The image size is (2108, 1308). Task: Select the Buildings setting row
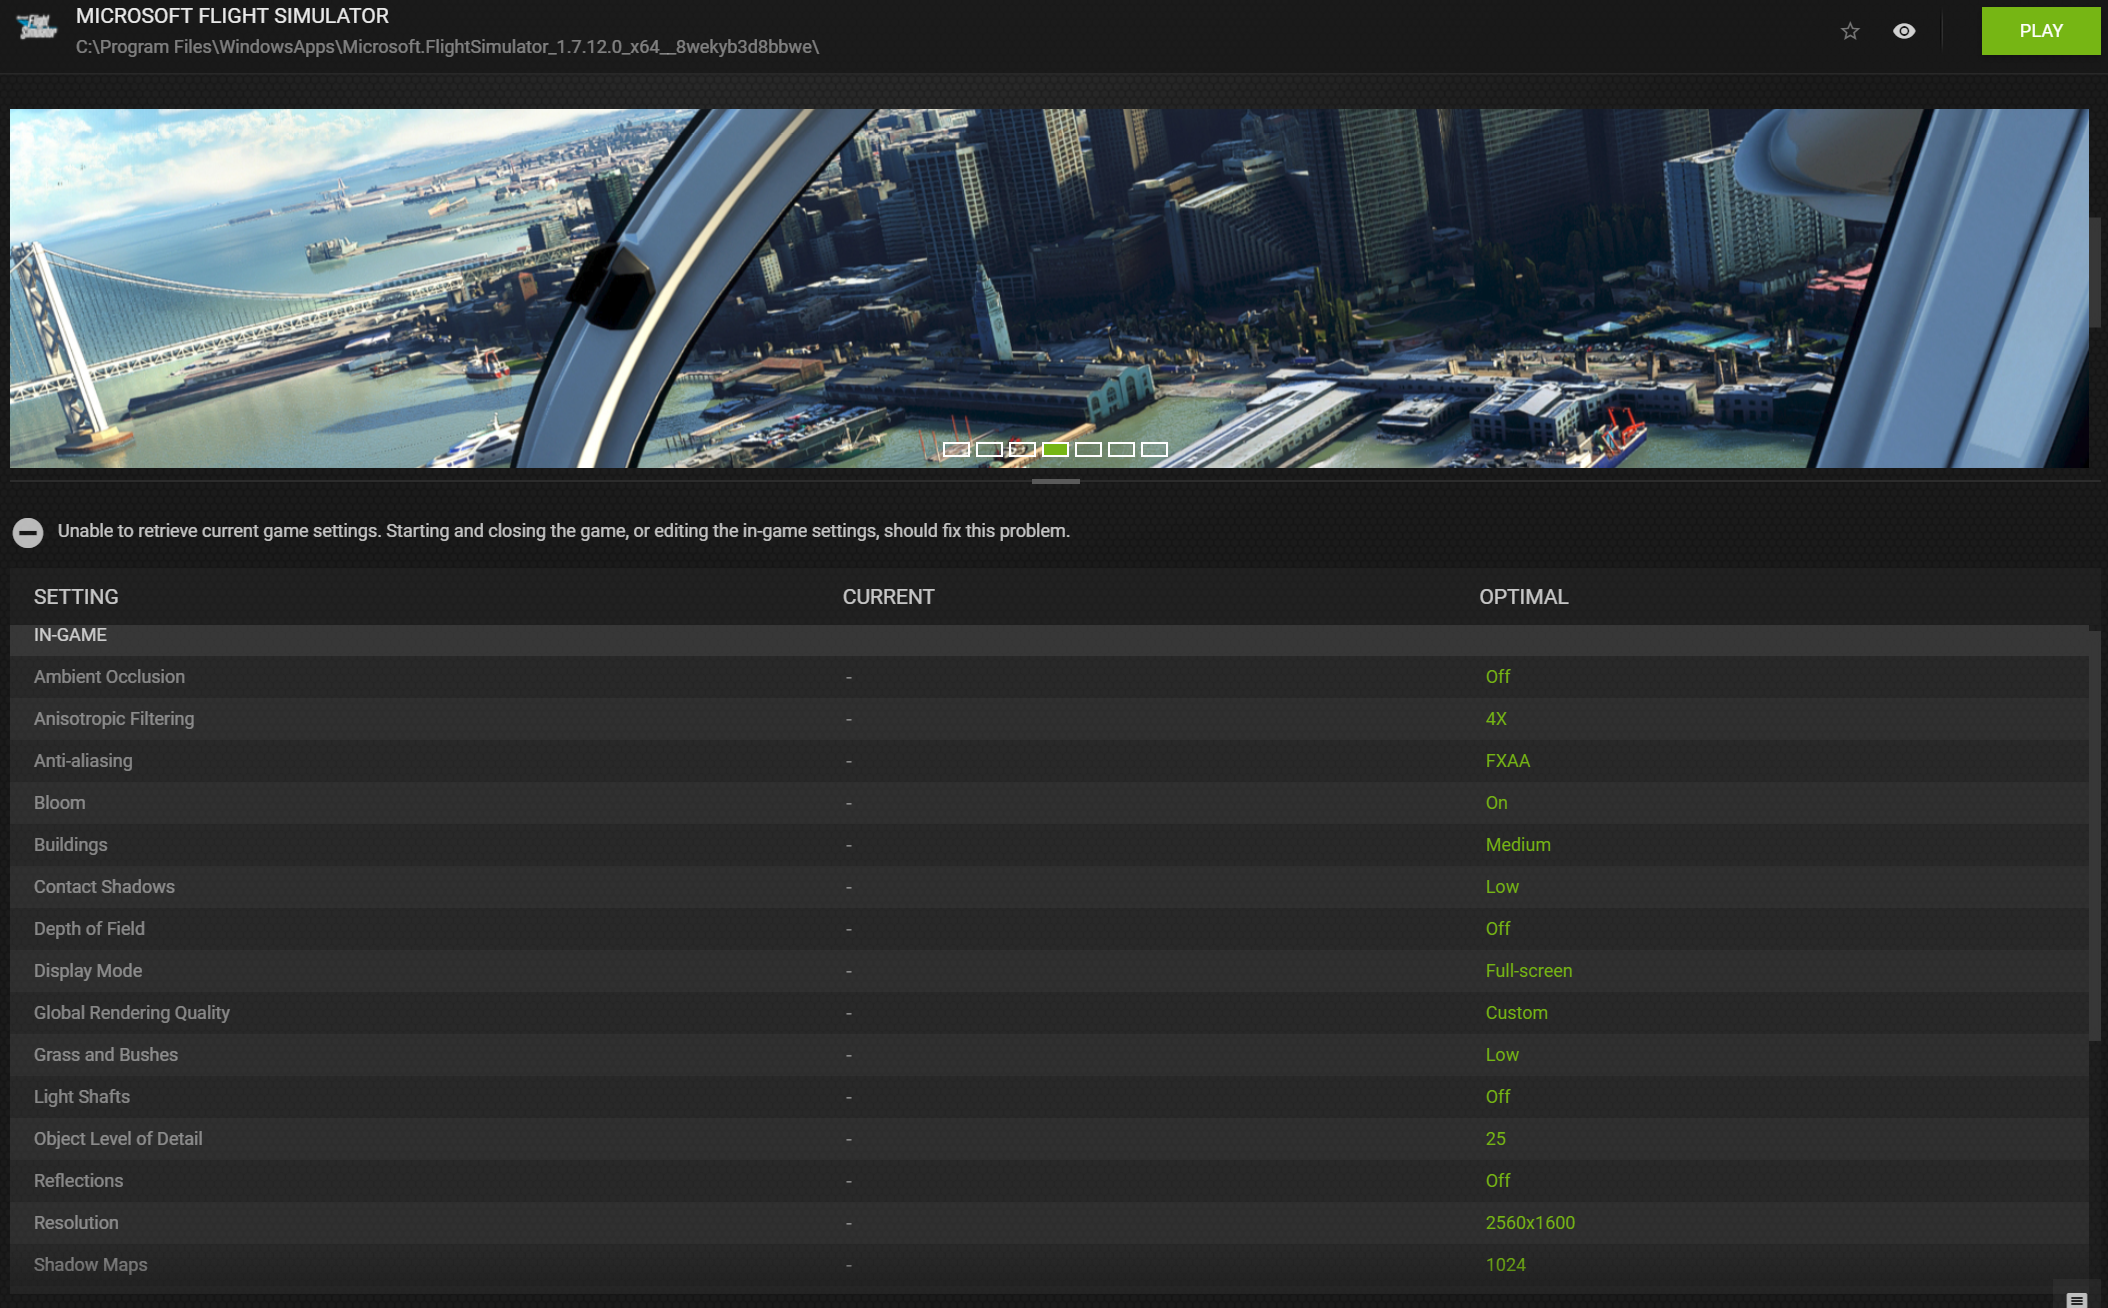(1049, 845)
